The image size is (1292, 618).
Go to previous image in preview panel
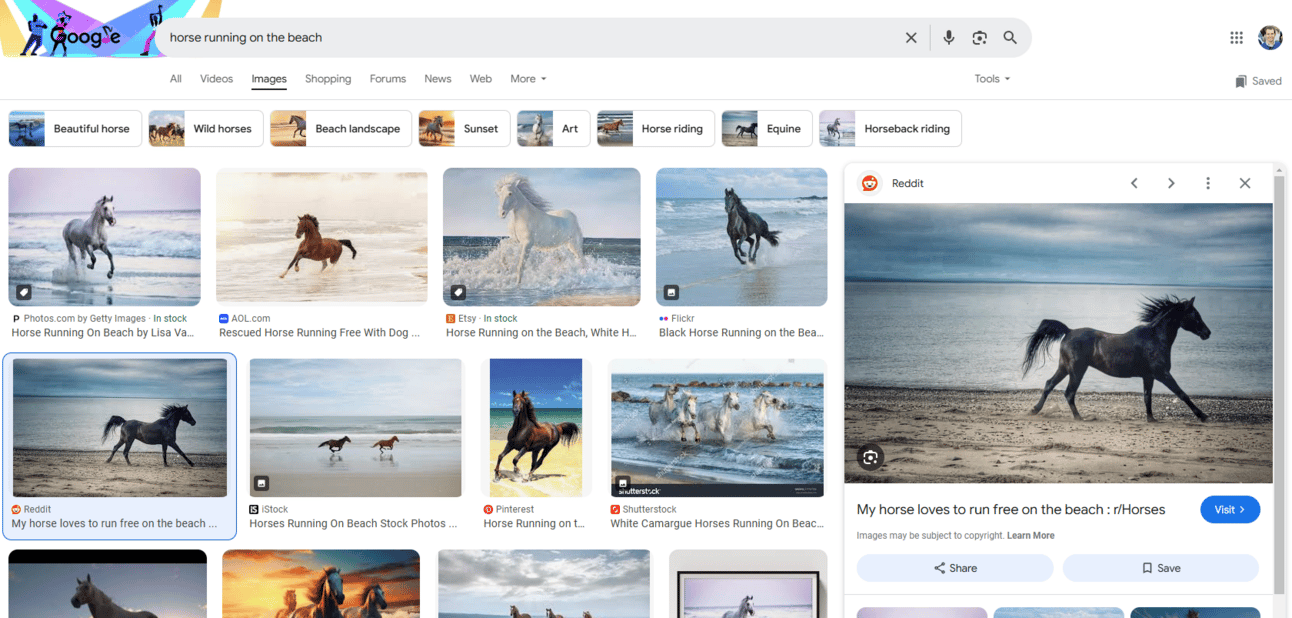pos(1134,183)
